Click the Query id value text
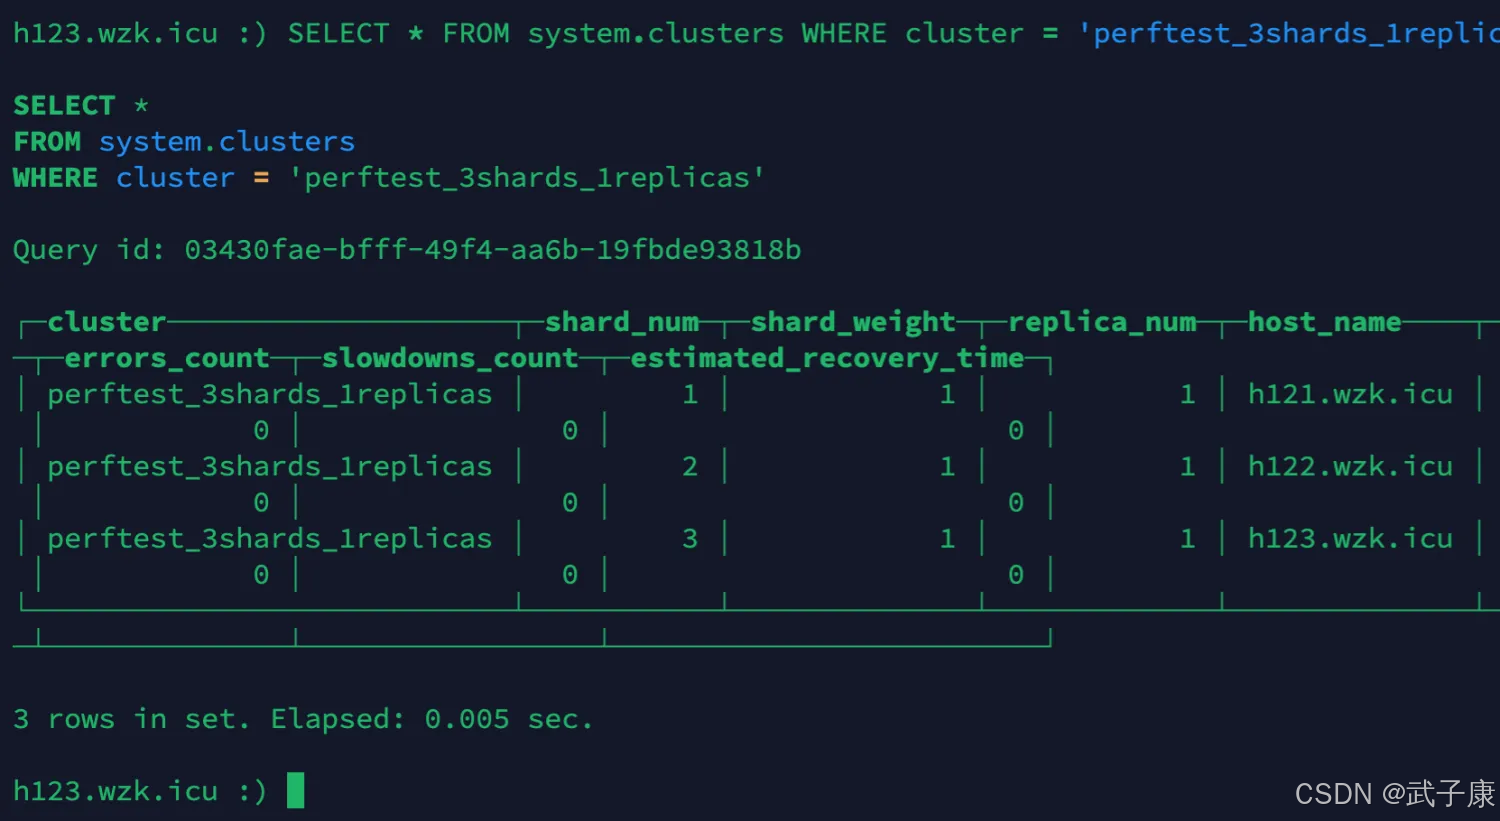1500x821 pixels. pyautogui.click(x=492, y=250)
